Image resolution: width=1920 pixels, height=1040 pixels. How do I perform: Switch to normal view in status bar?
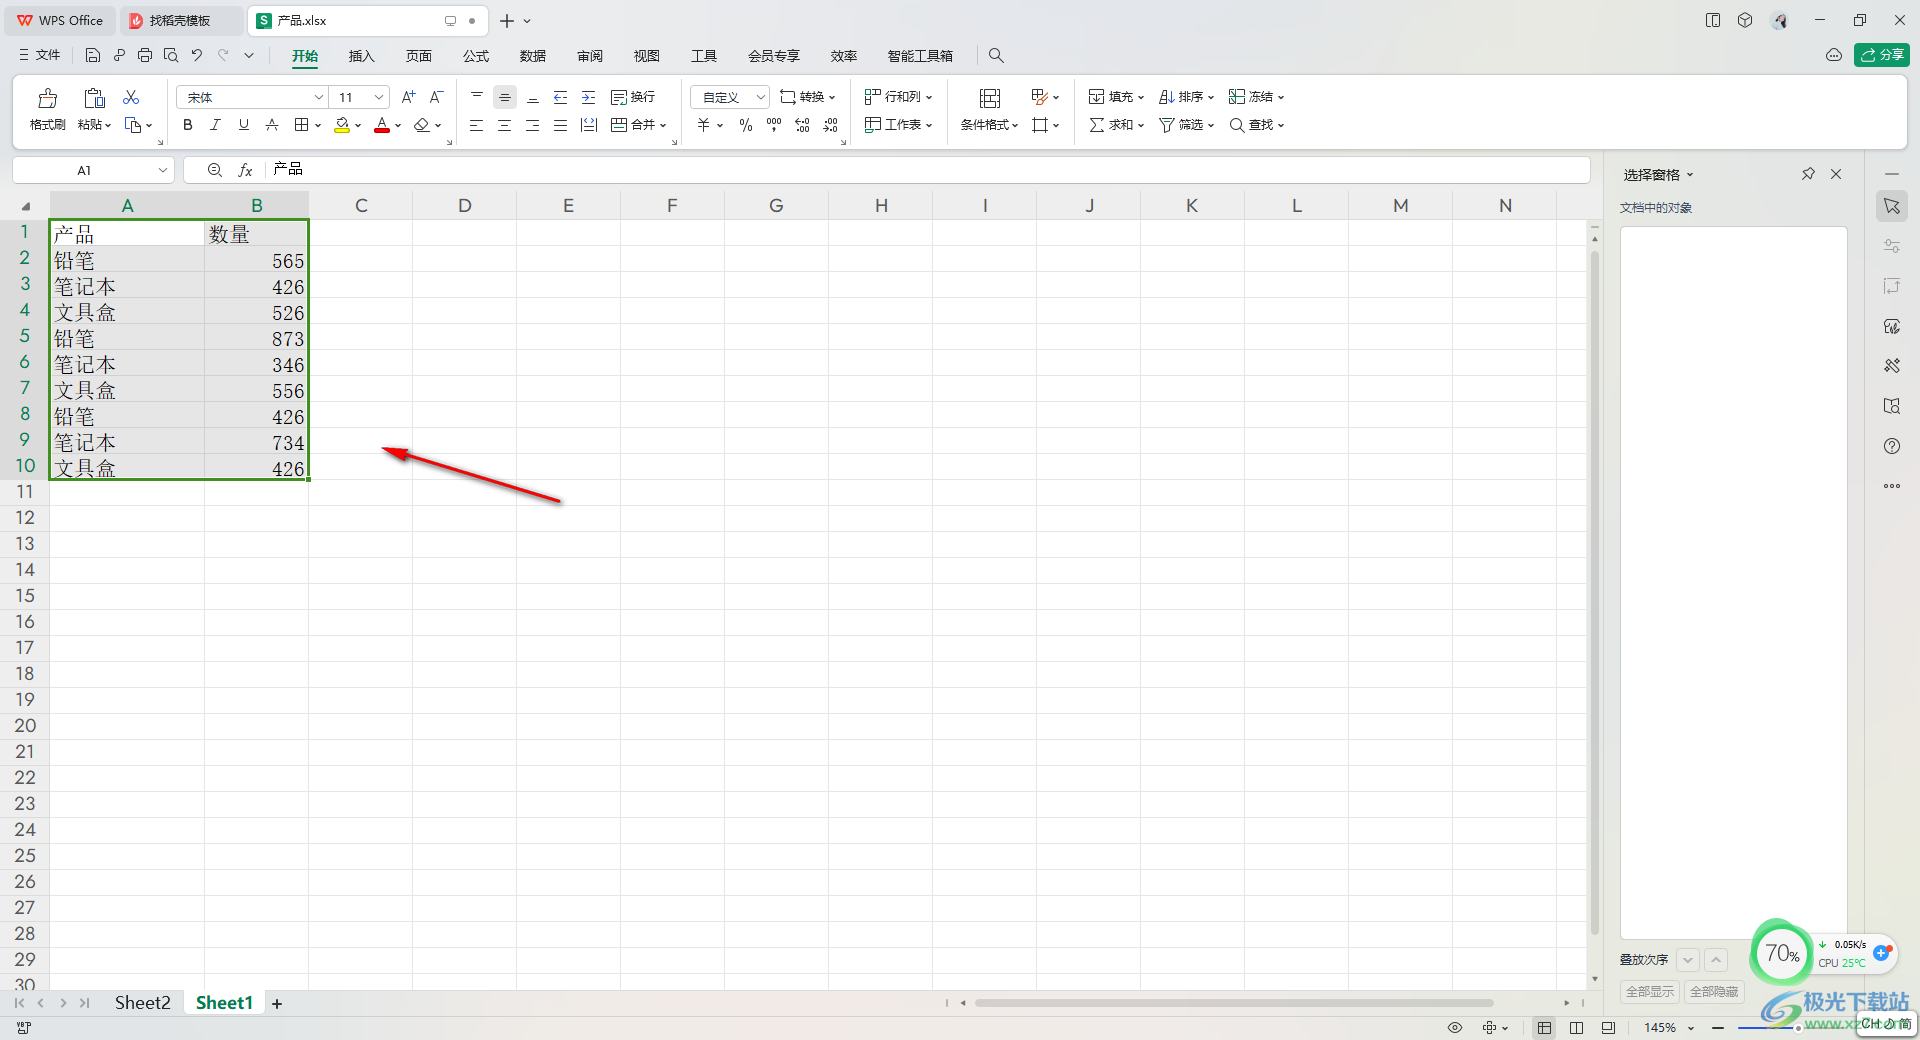pos(1545,1027)
